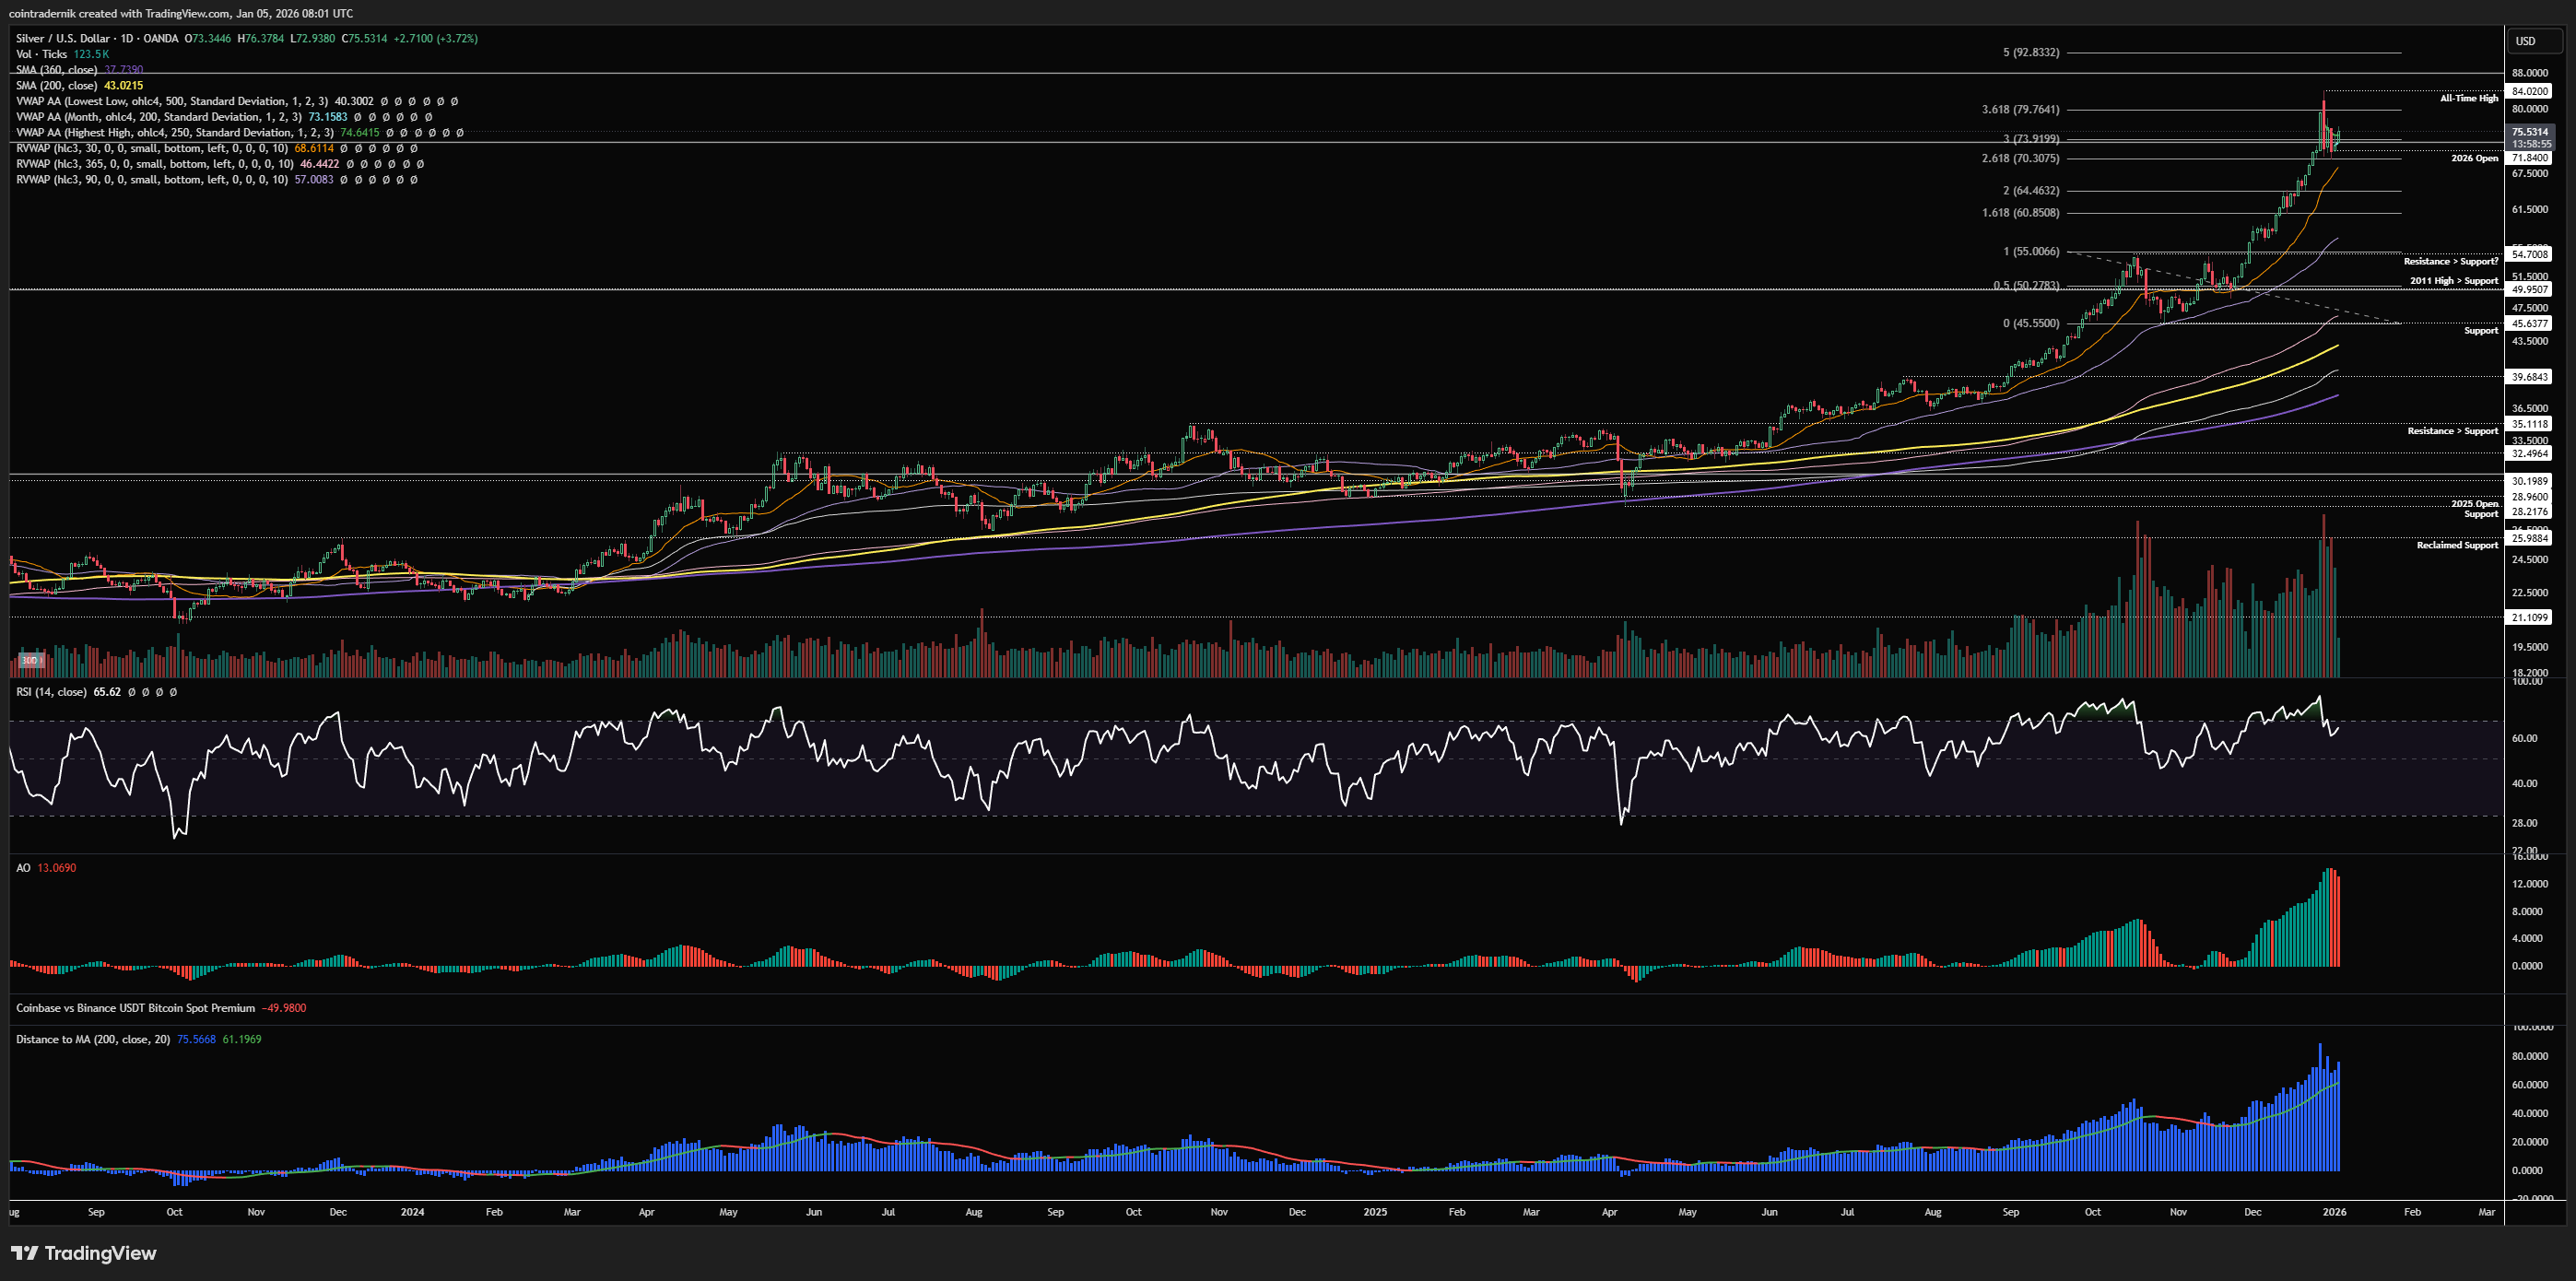Click the 2025 marker on time axis
This screenshot has width=2576, height=1281.
click(1375, 1212)
